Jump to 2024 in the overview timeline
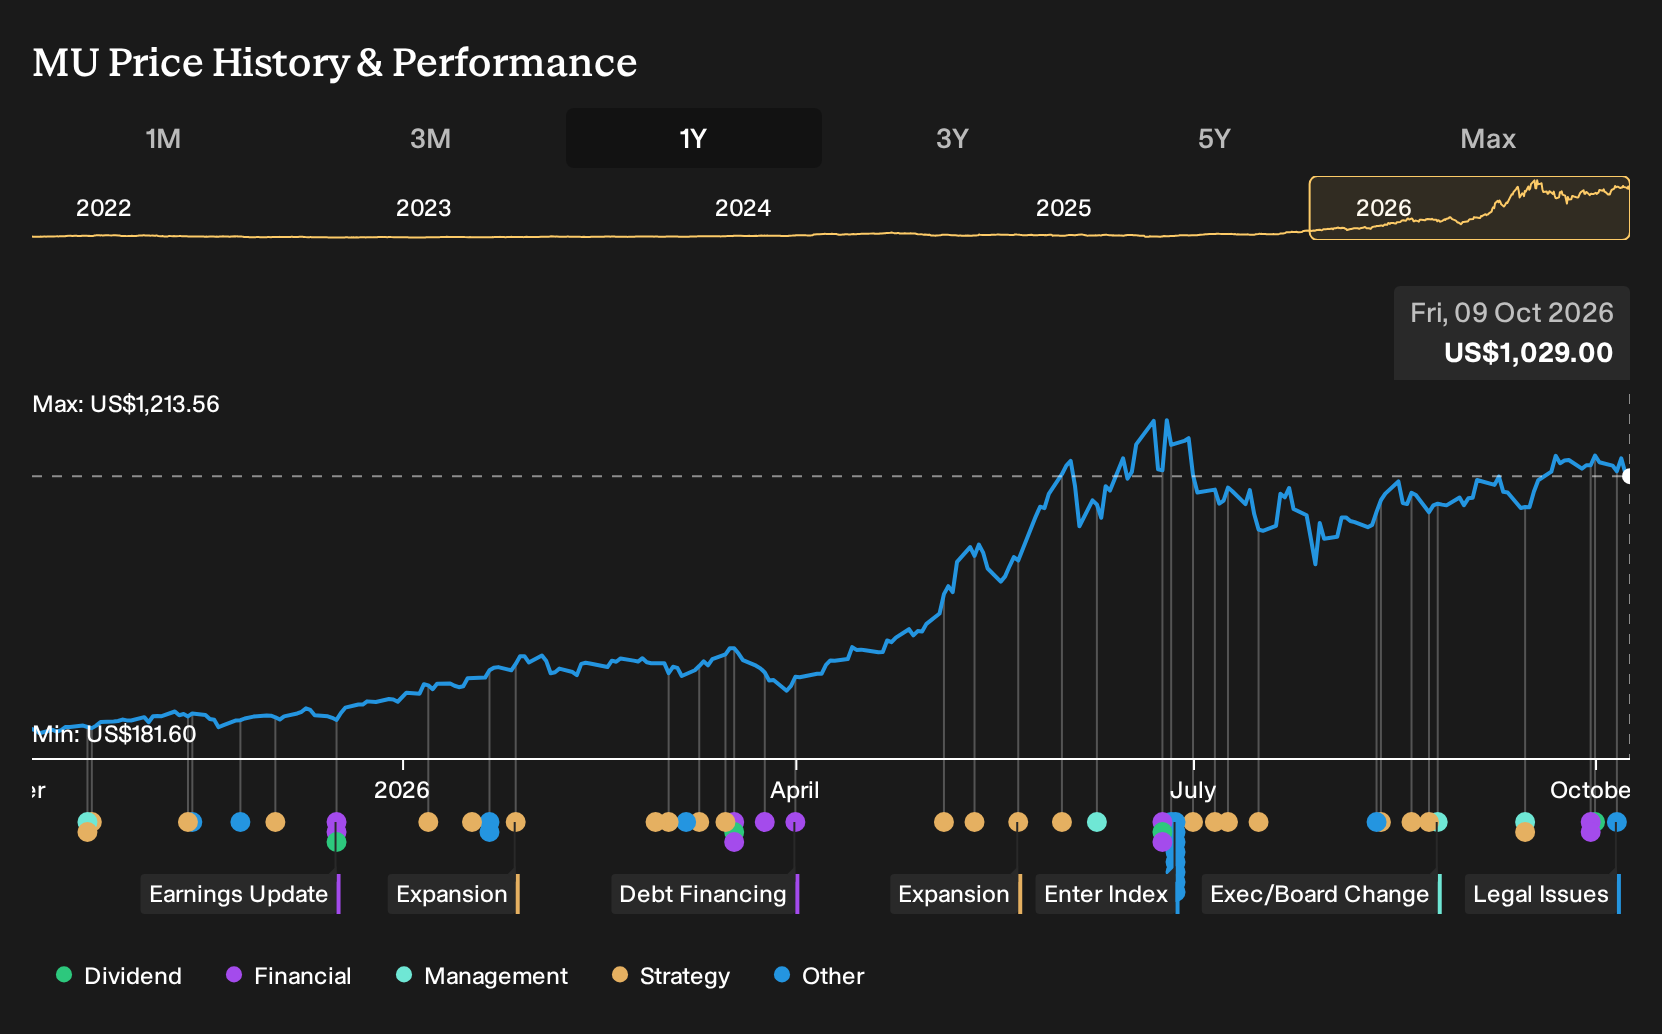 tap(743, 208)
